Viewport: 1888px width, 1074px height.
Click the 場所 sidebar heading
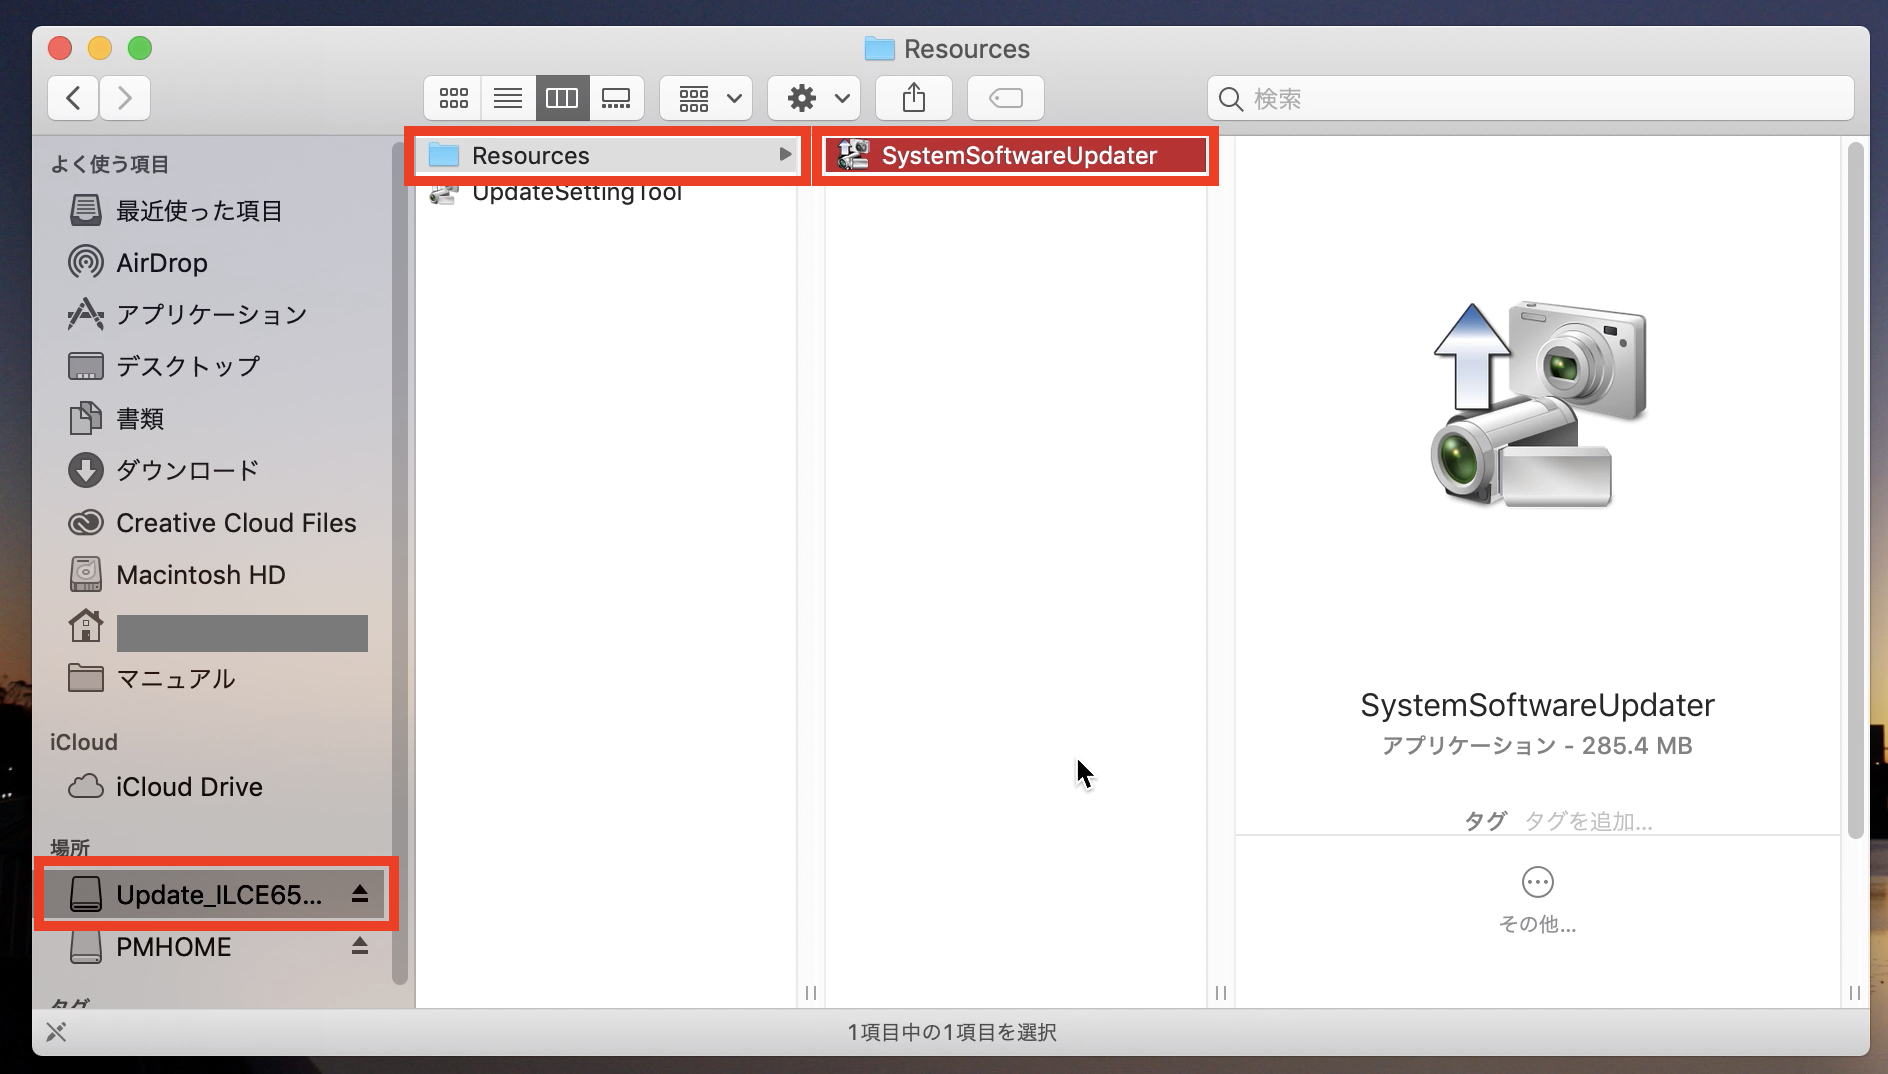click(70, 848)
